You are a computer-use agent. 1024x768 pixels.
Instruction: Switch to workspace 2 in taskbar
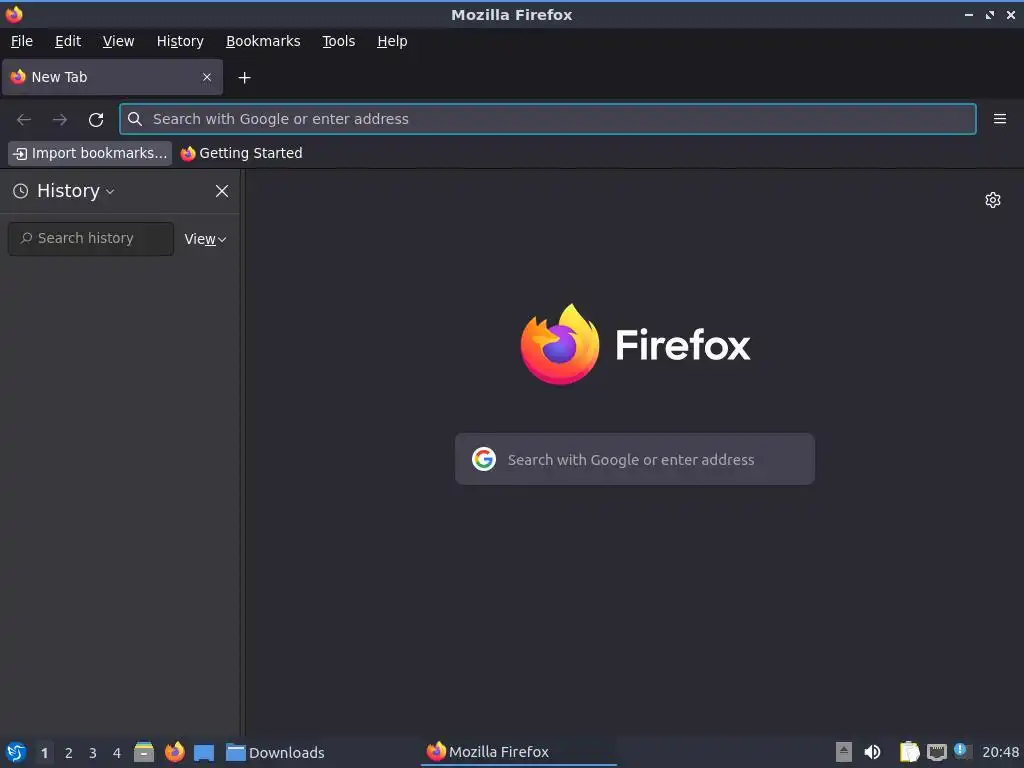pyautogui.click(x=69, y=753)
